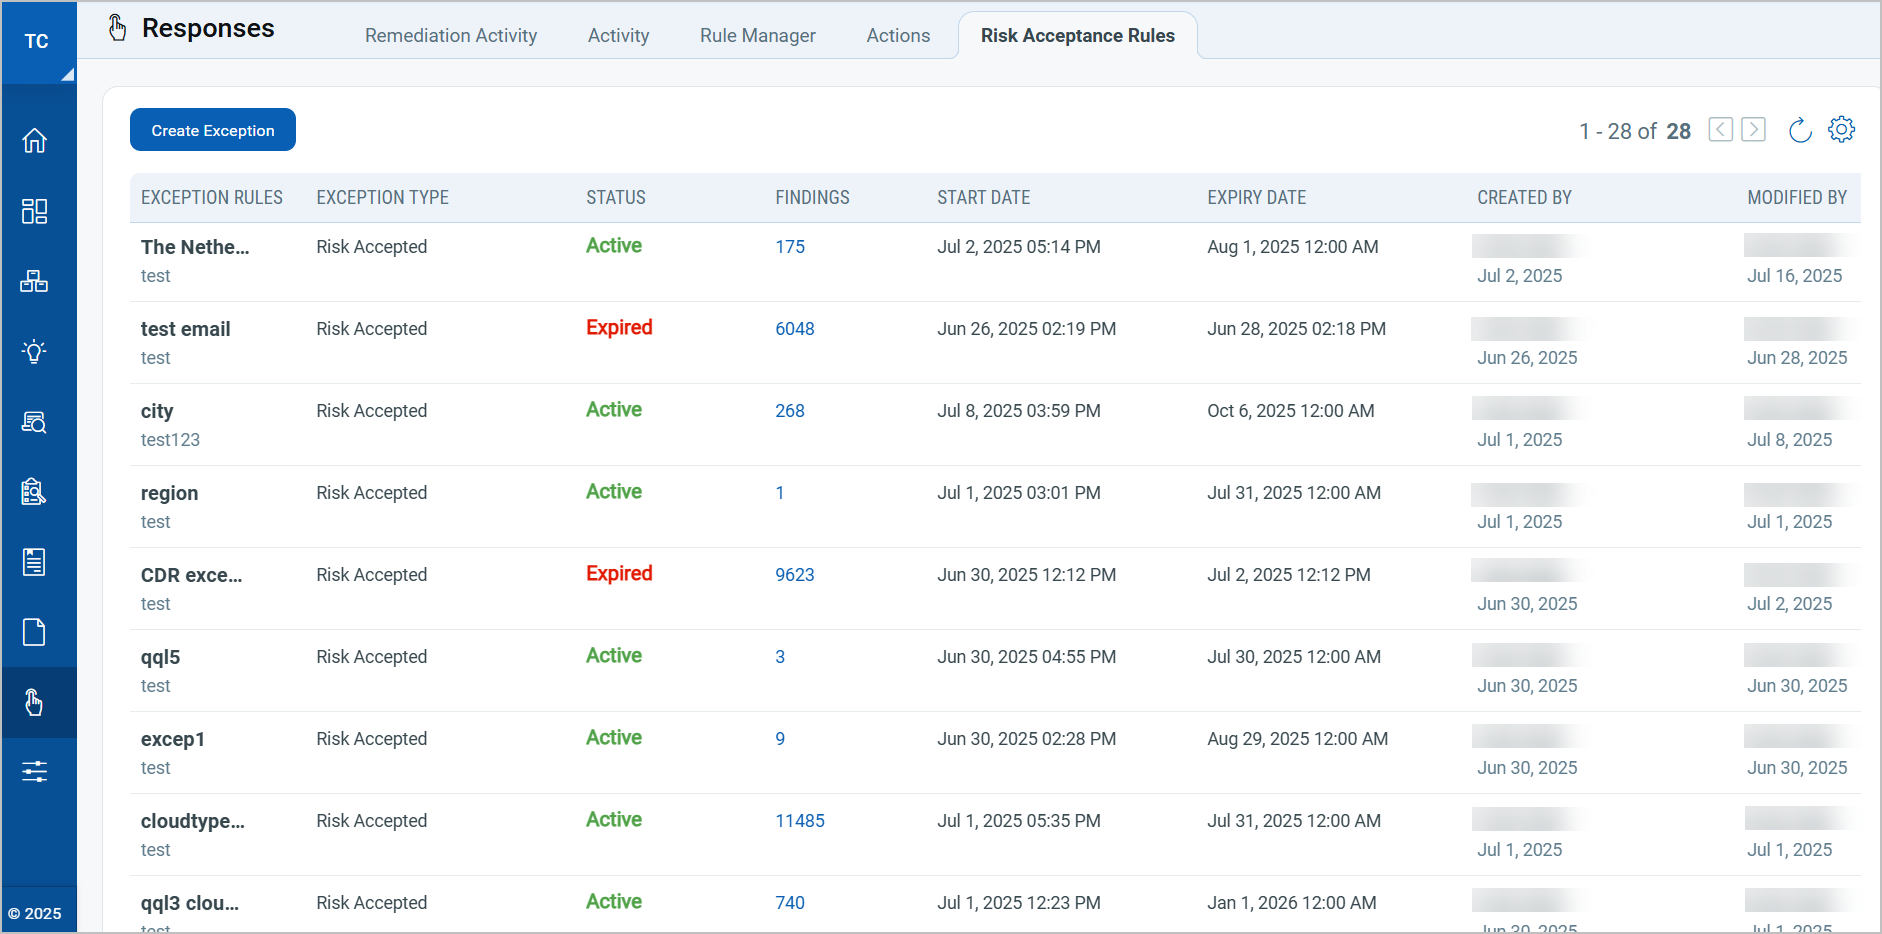Select the compliance clipboard-search icon
This screenshot has height=934, width=1882.
(x=35, y=491)
